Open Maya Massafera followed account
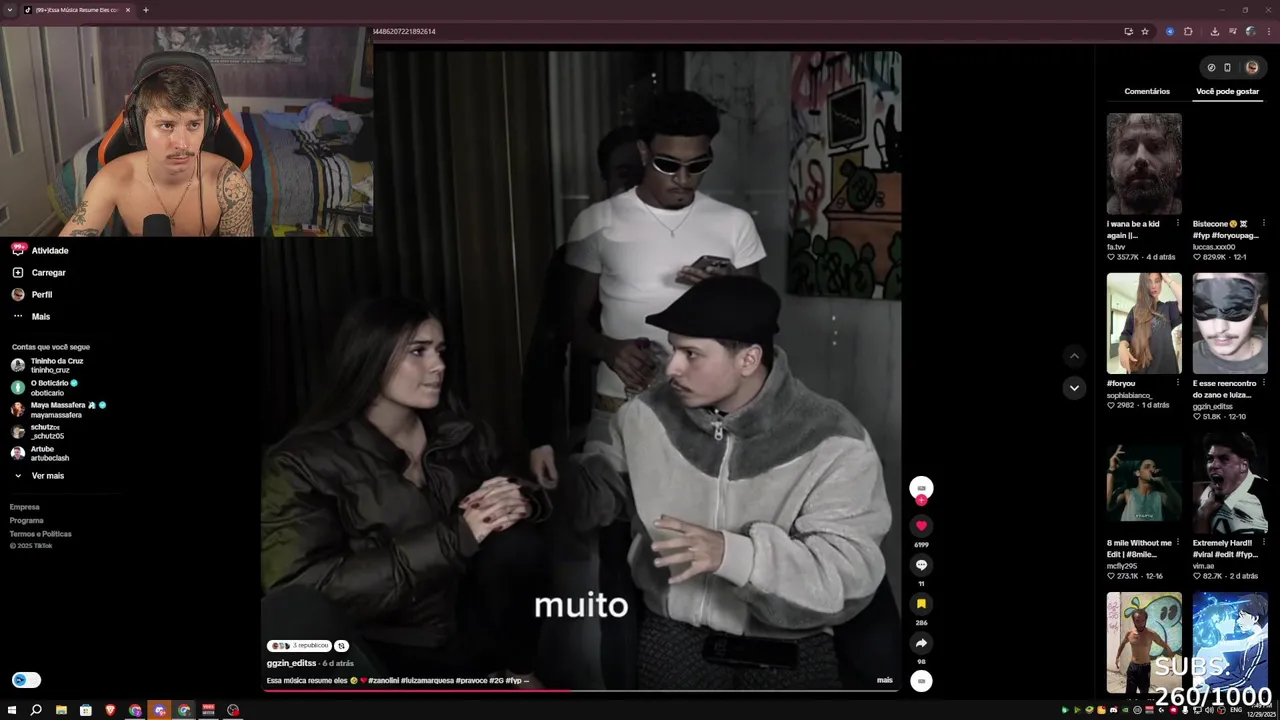This screenshot has width=1280, height=720. click(62, 409)
